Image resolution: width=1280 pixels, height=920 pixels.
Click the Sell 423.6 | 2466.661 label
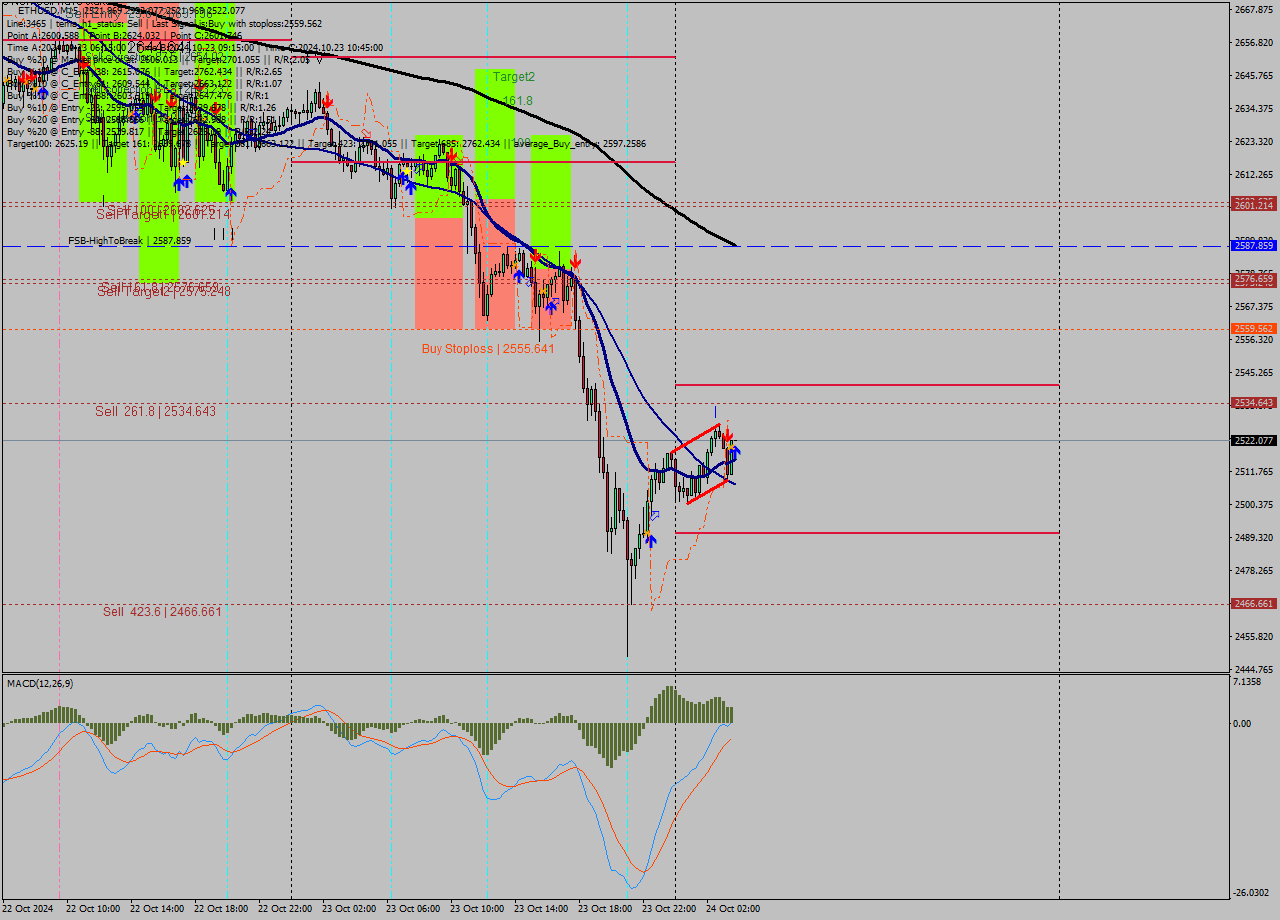point(162,611)
